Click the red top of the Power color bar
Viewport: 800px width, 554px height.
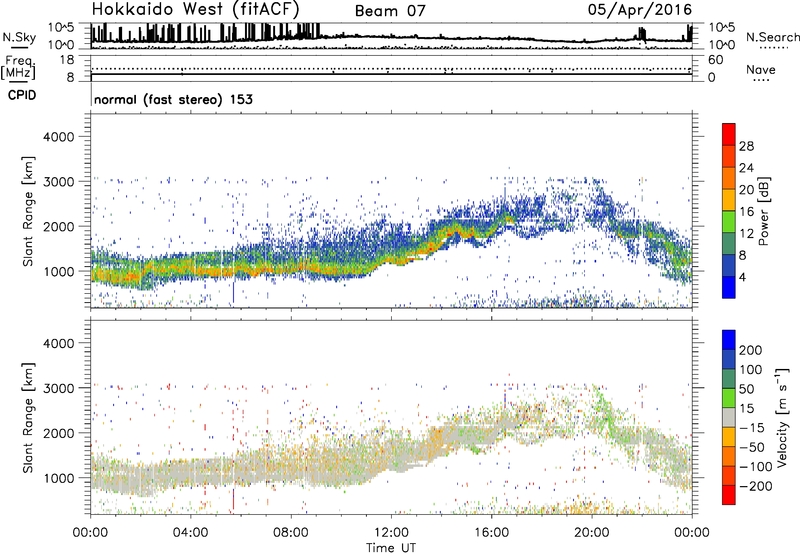[x=729, y=134]
